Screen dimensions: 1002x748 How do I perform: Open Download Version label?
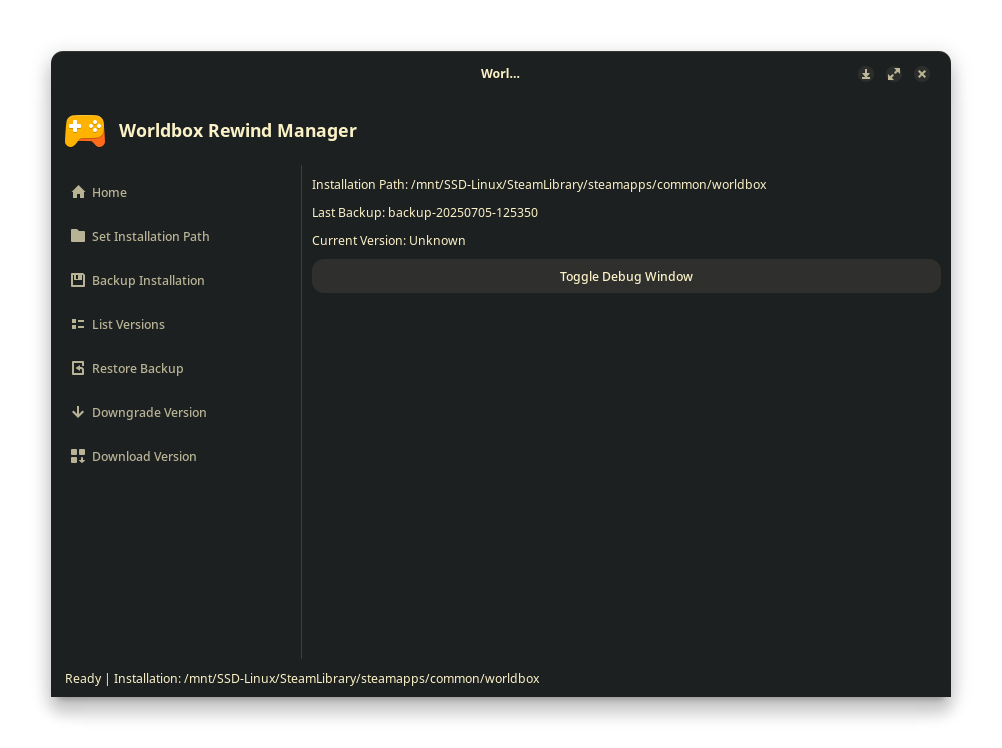(x=144, y=457)
